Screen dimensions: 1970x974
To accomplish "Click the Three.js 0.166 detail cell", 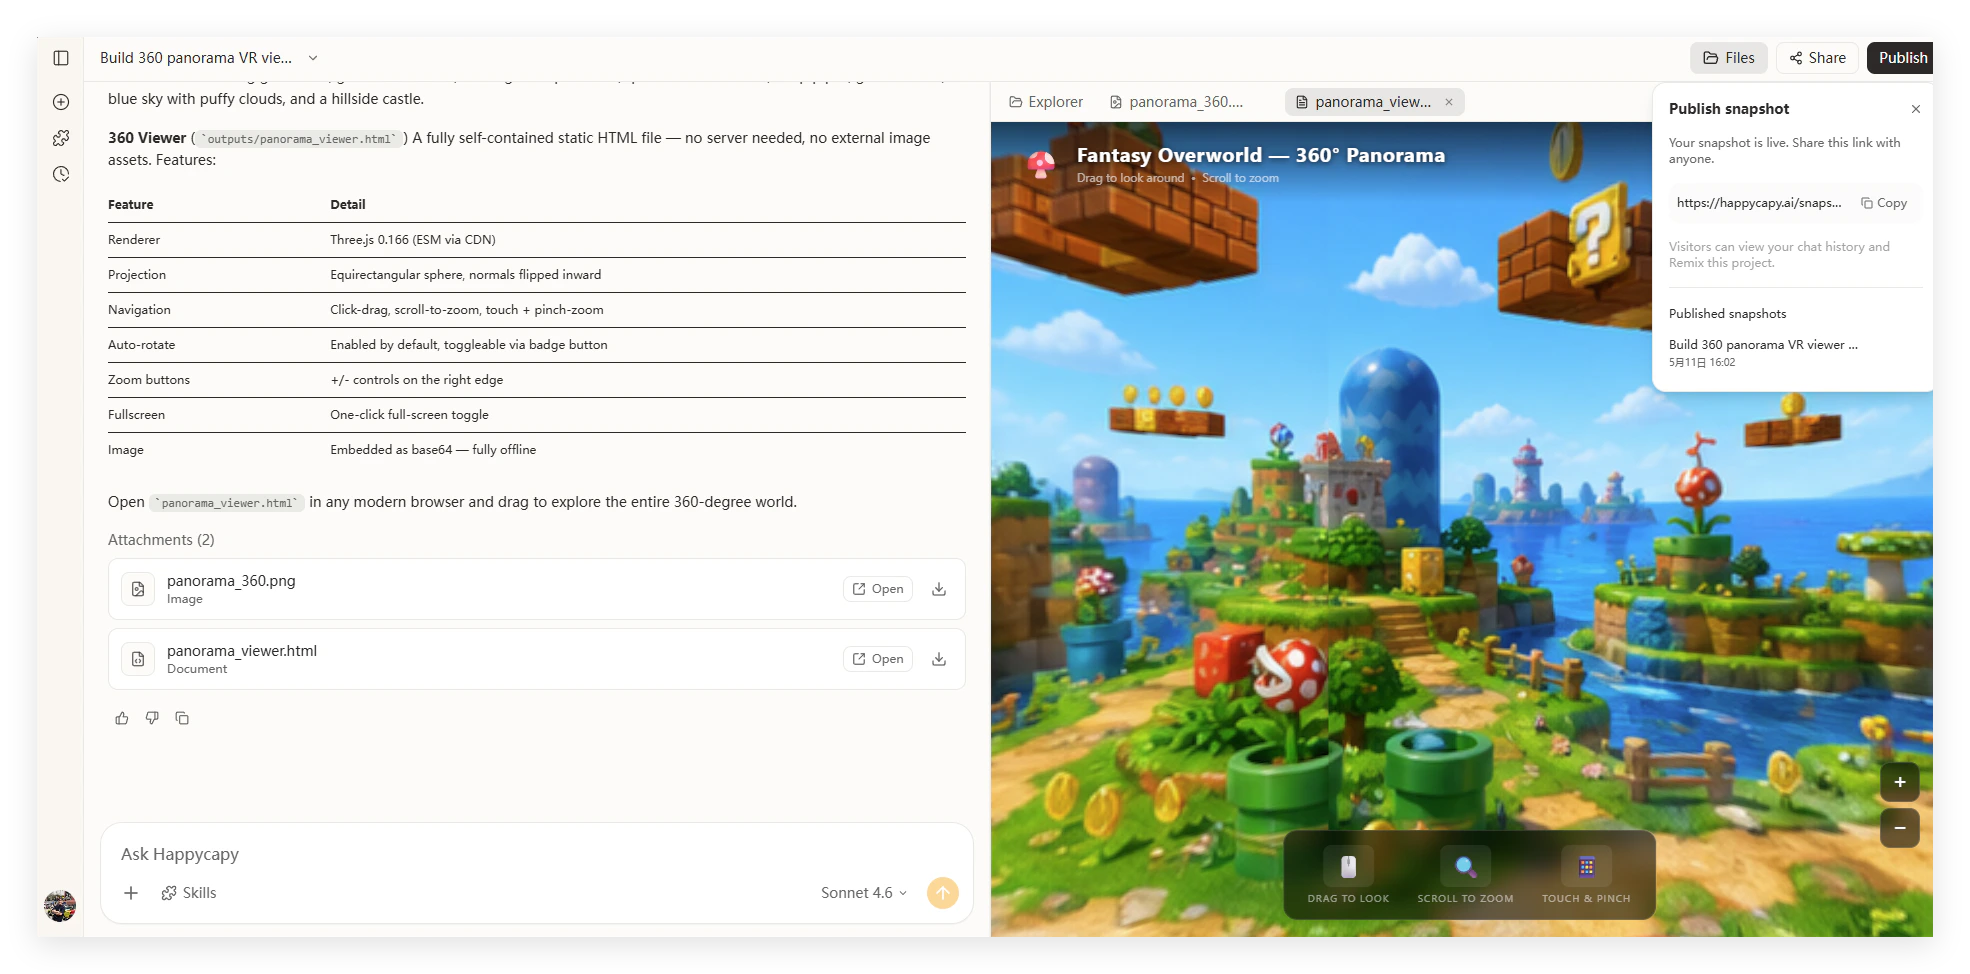I will pyautogui.click(x=413, y=240).
